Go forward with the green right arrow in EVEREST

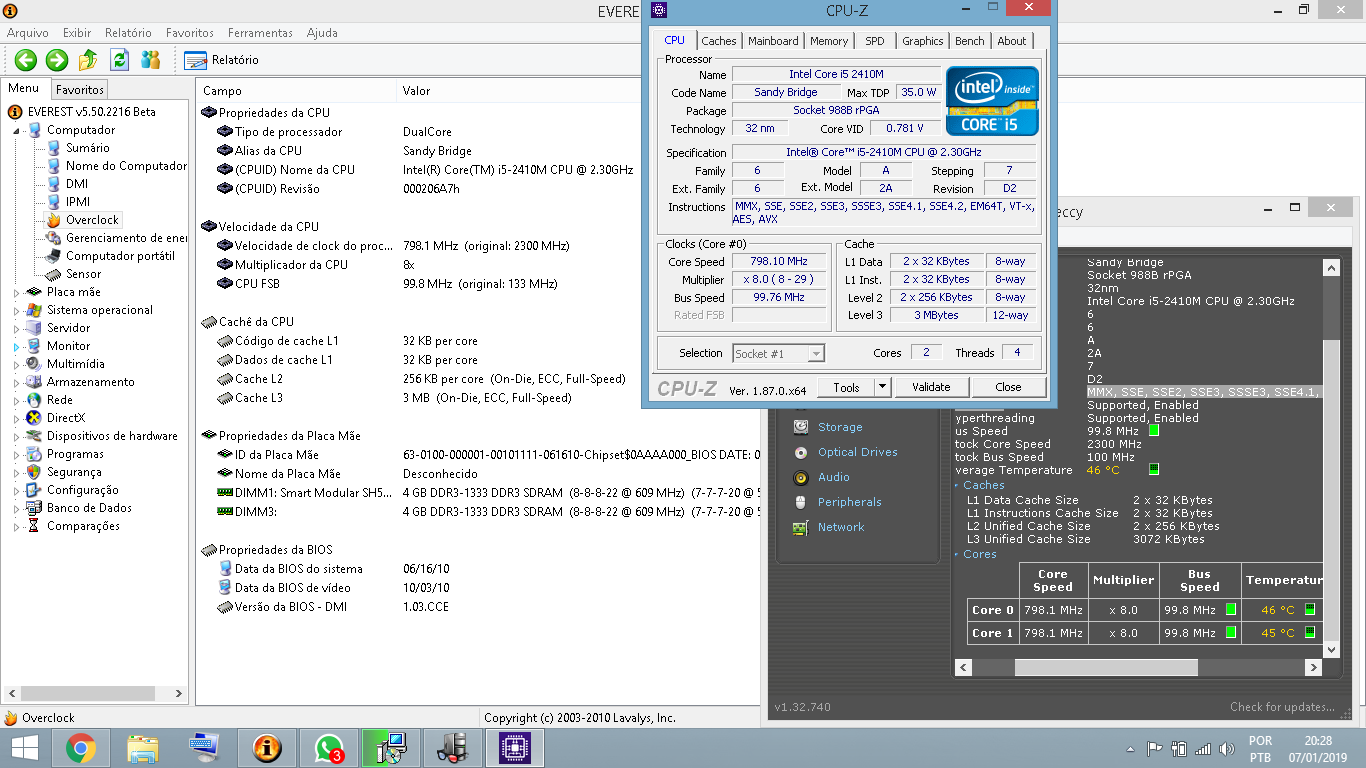point(57,60)
